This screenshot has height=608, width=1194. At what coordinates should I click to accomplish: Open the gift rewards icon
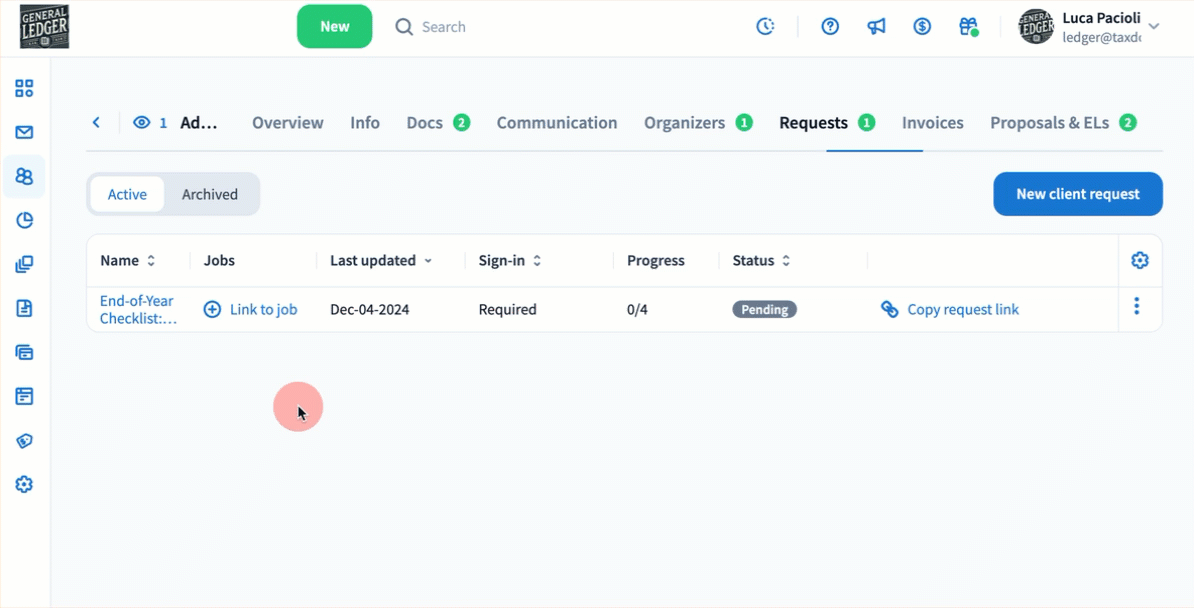coord(967,27)
